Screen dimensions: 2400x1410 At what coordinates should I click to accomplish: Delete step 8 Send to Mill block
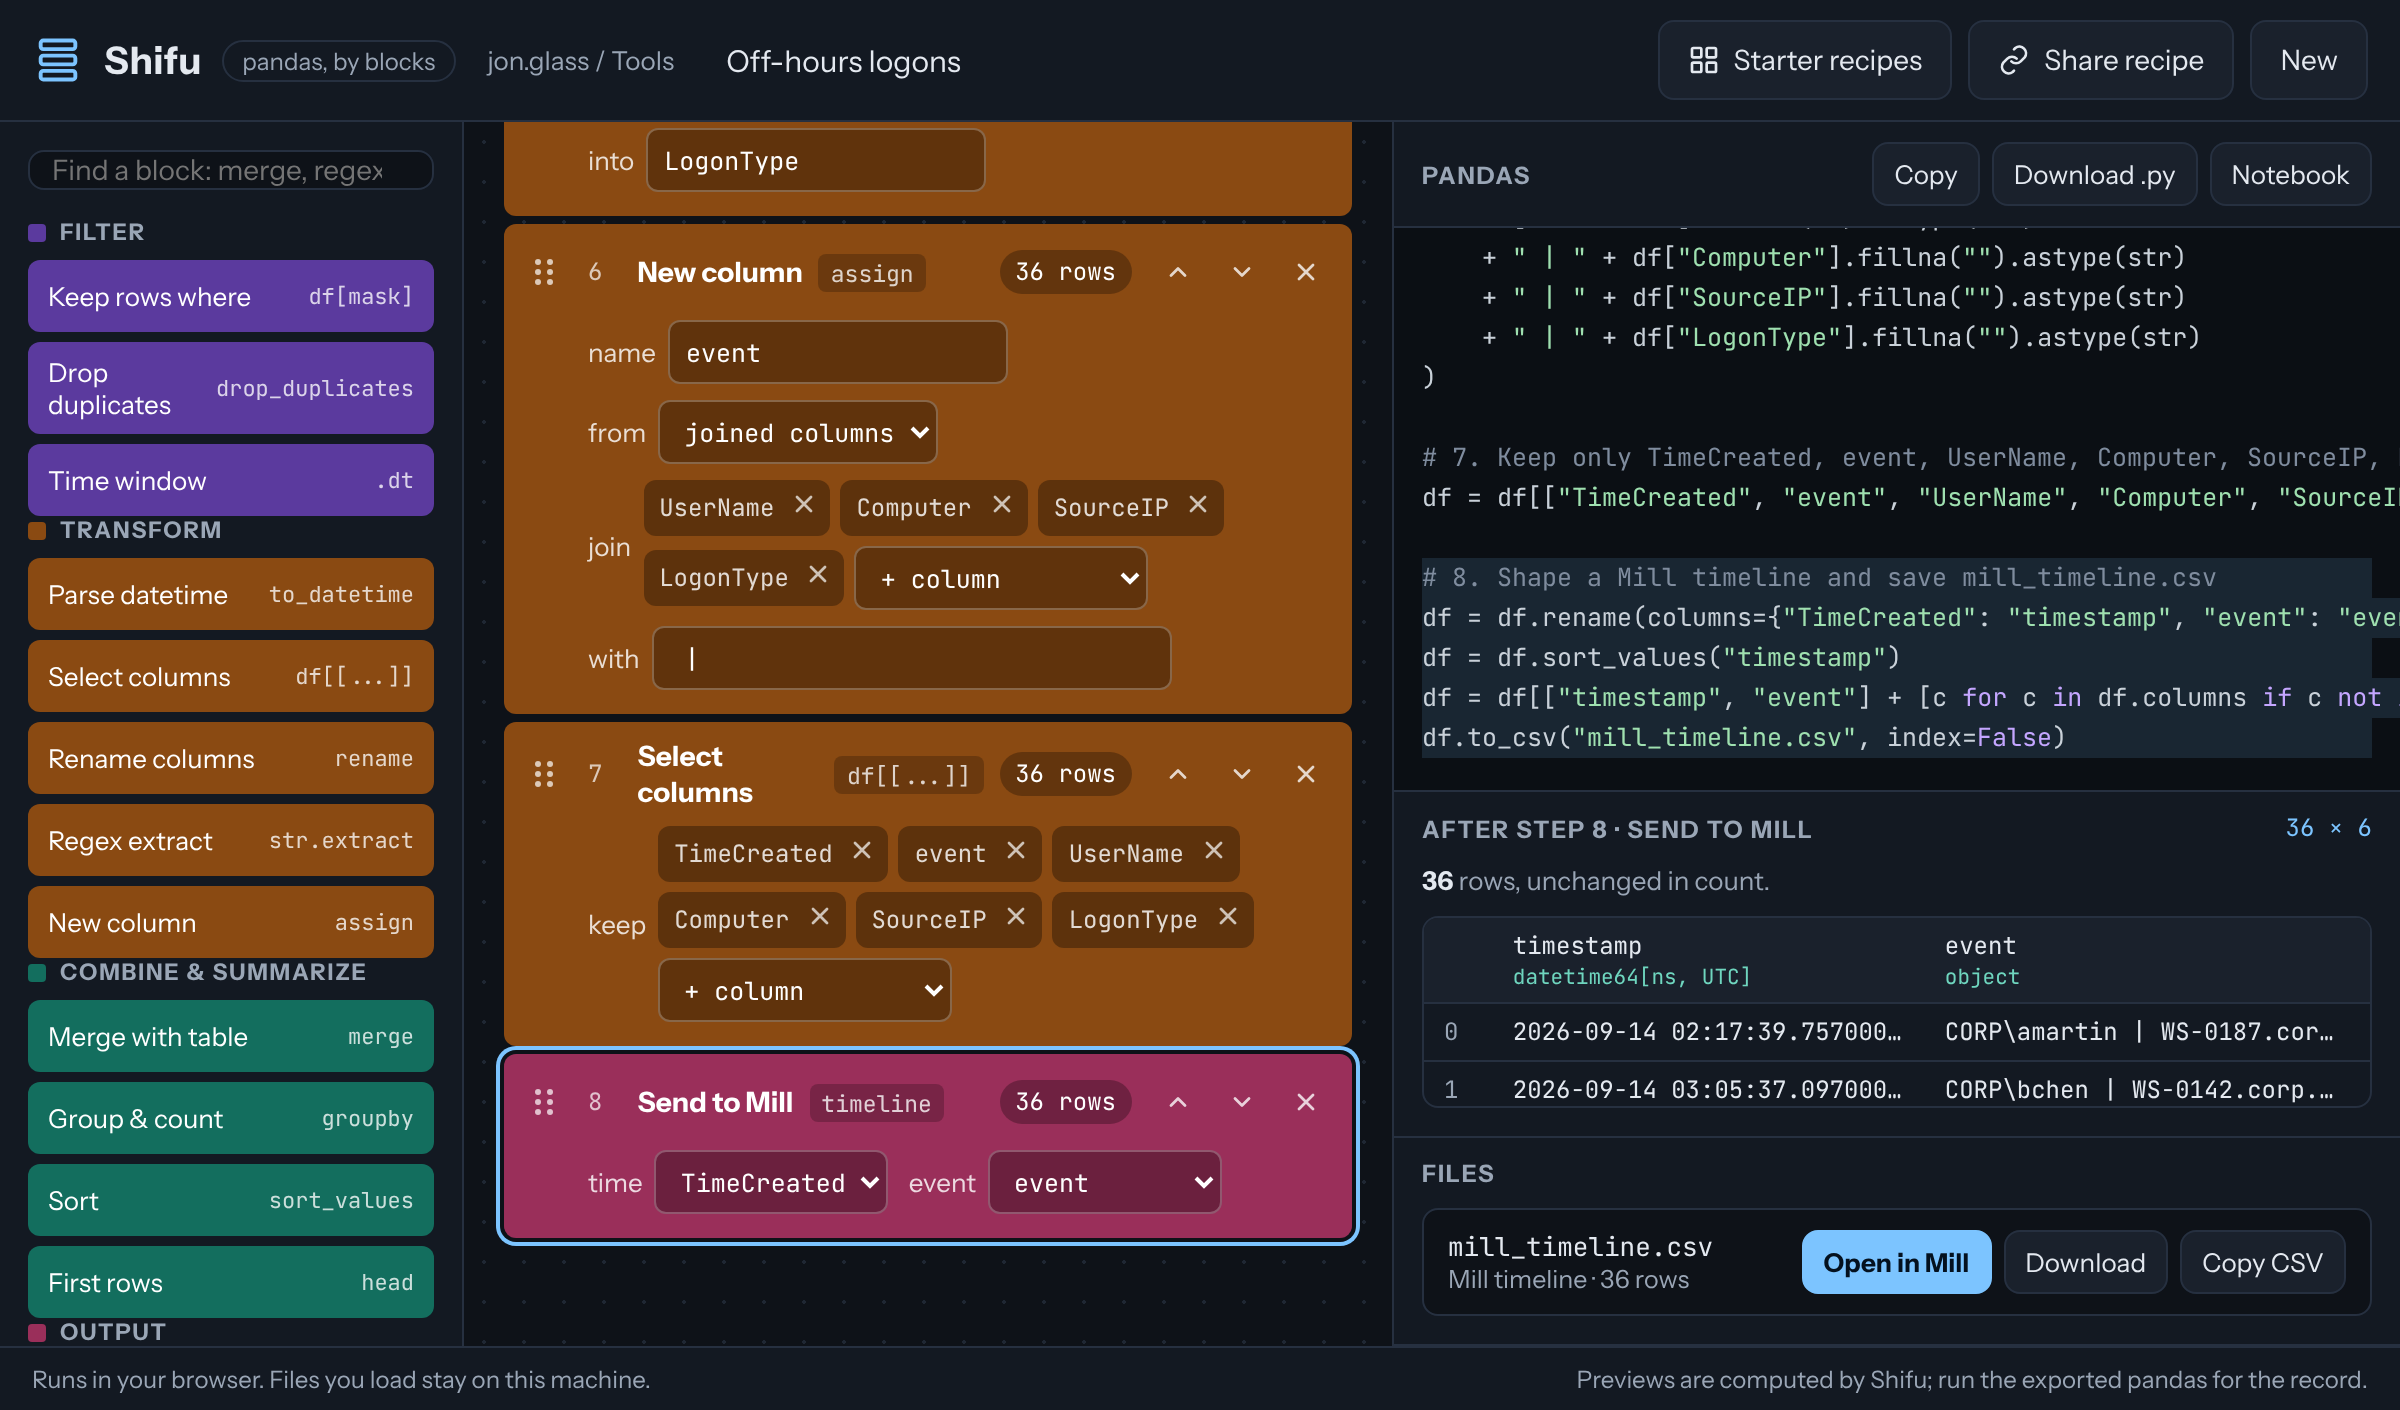[1306, 1102]
